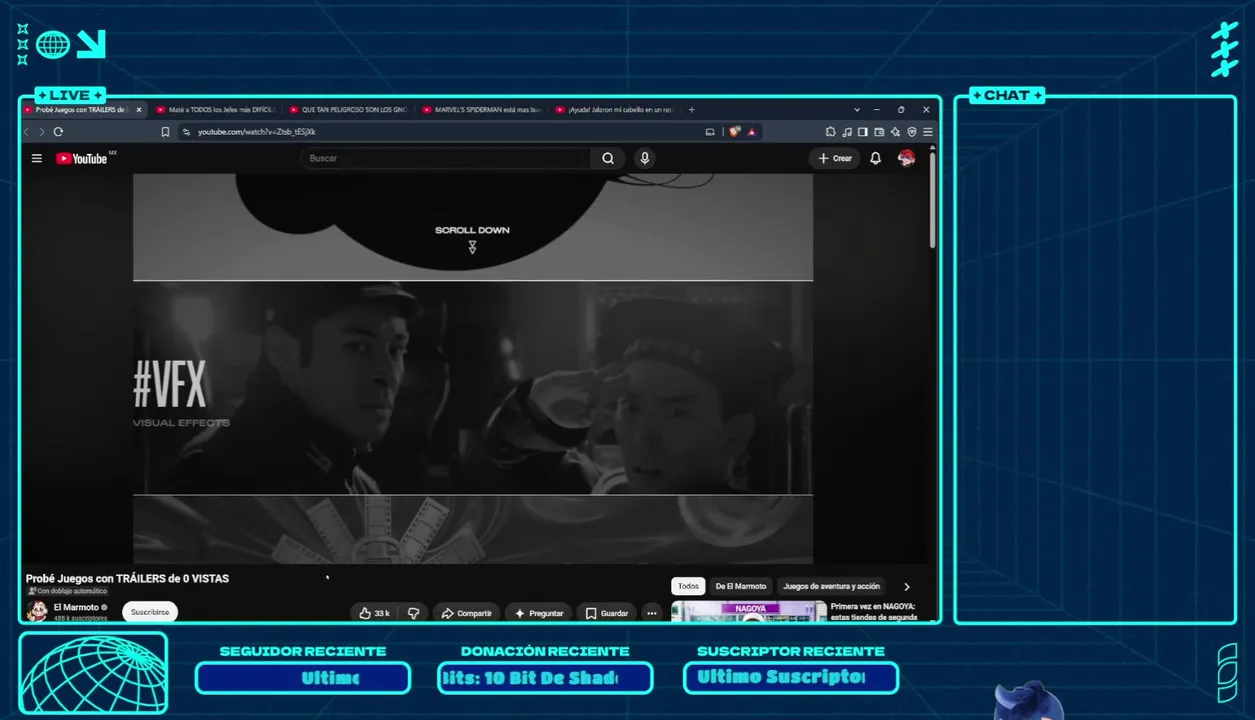Reload the page with the browser refresh icon
The width and height of the screenshot is (1255, 720).
(x=58, y=131)
